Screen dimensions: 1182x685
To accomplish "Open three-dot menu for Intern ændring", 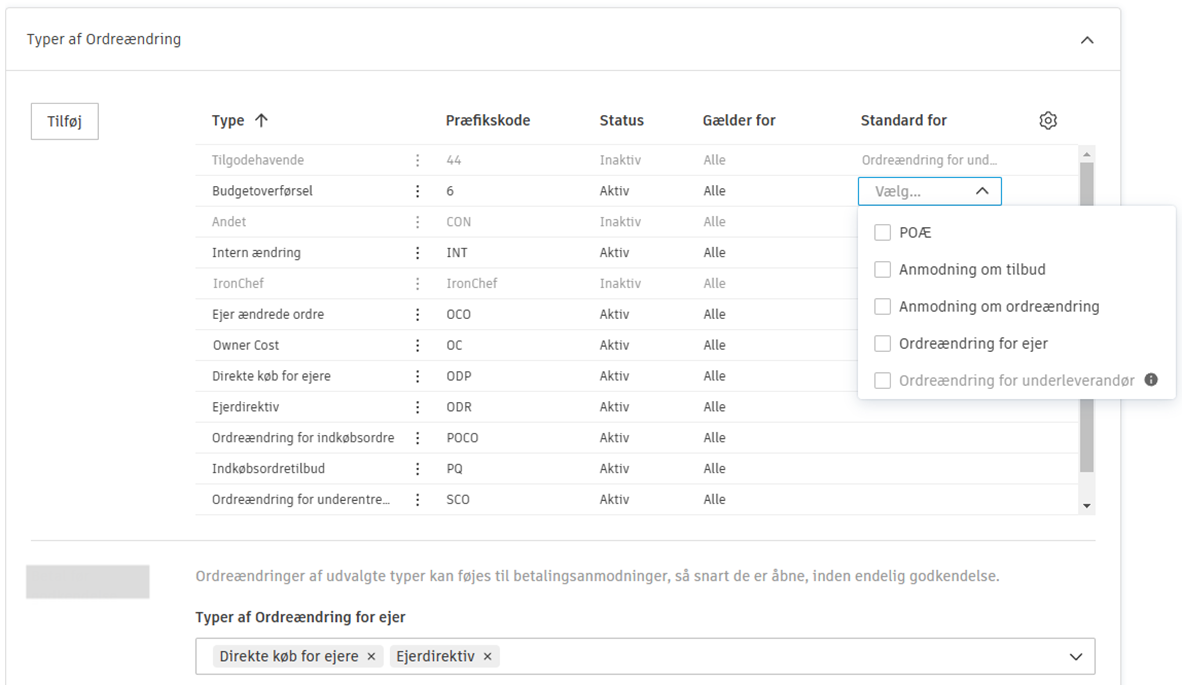I will (x=418, y=253).
